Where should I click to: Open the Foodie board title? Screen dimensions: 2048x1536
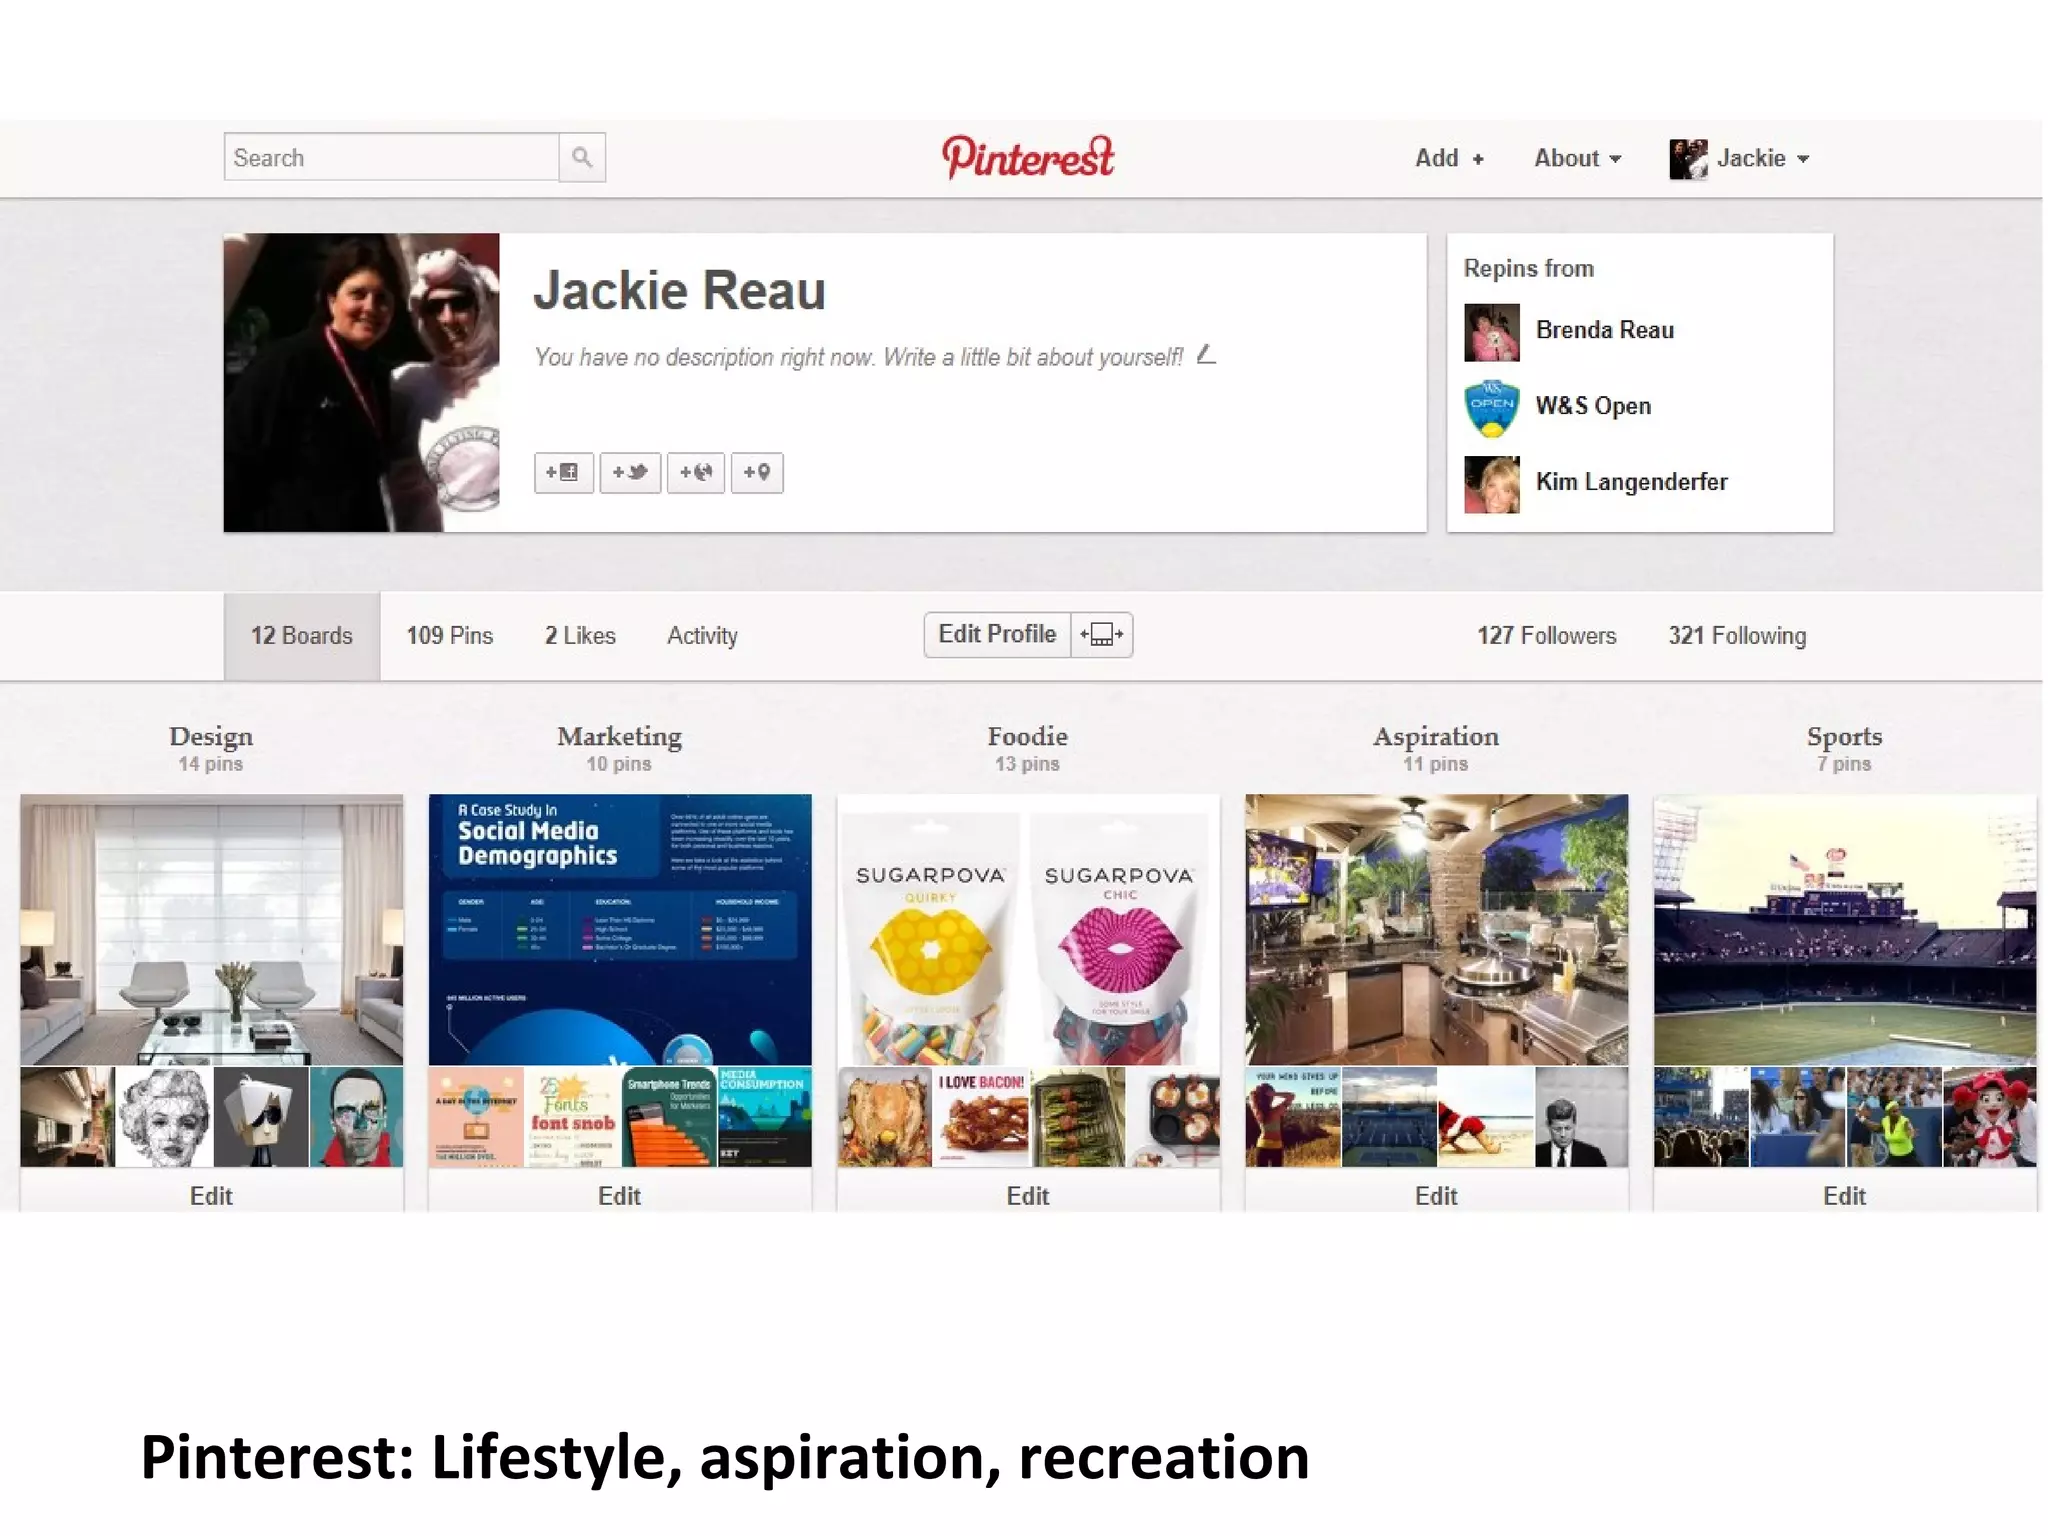pos(1028,737)
